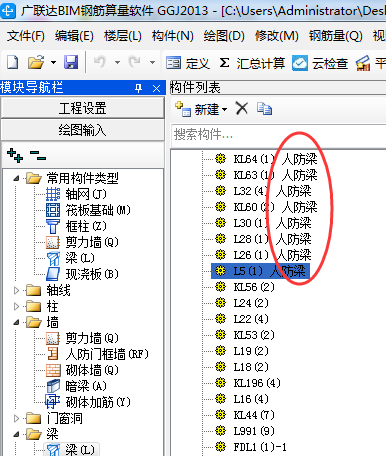This screenshot has width=386, height=456.
Task: Select L5(1) 人防梁 in the list
Action: pyautogui.click(x=260, y=271)
